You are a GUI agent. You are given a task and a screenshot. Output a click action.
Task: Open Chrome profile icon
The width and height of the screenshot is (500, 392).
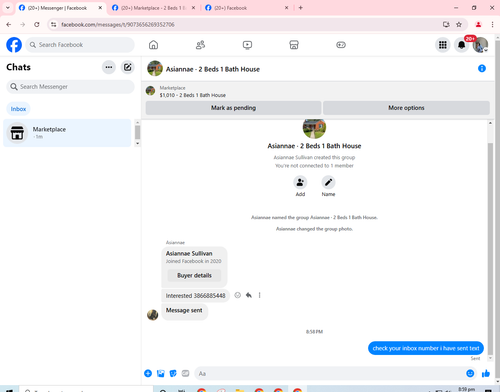[x=478, y=24]
